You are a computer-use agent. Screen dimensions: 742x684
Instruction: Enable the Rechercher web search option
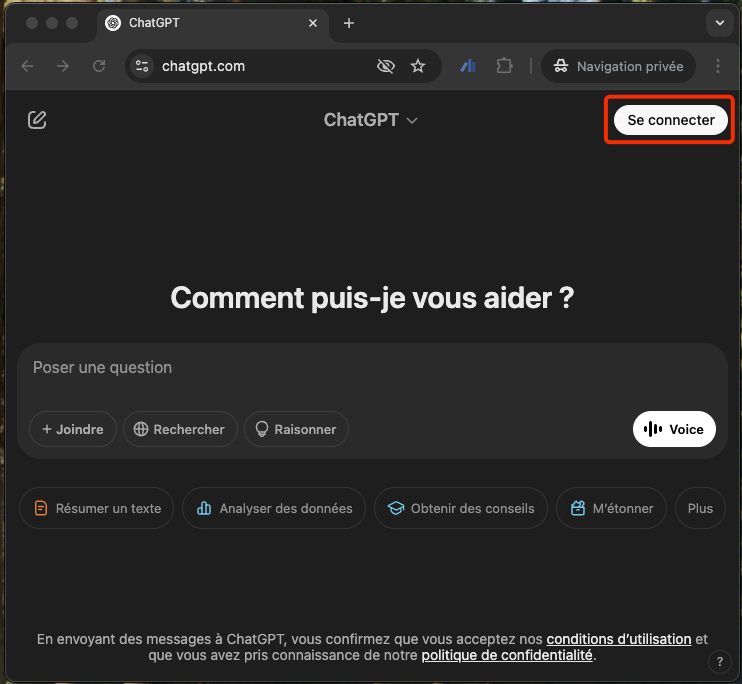(180, 429)
